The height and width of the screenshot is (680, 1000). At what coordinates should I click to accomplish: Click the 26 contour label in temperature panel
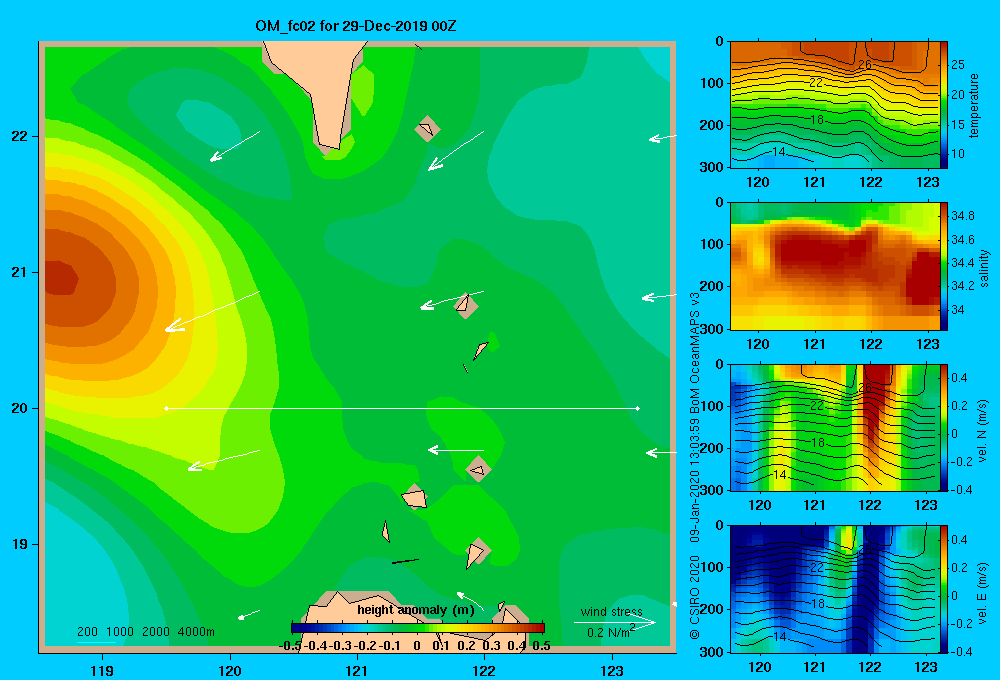click(x=864, y=64)
